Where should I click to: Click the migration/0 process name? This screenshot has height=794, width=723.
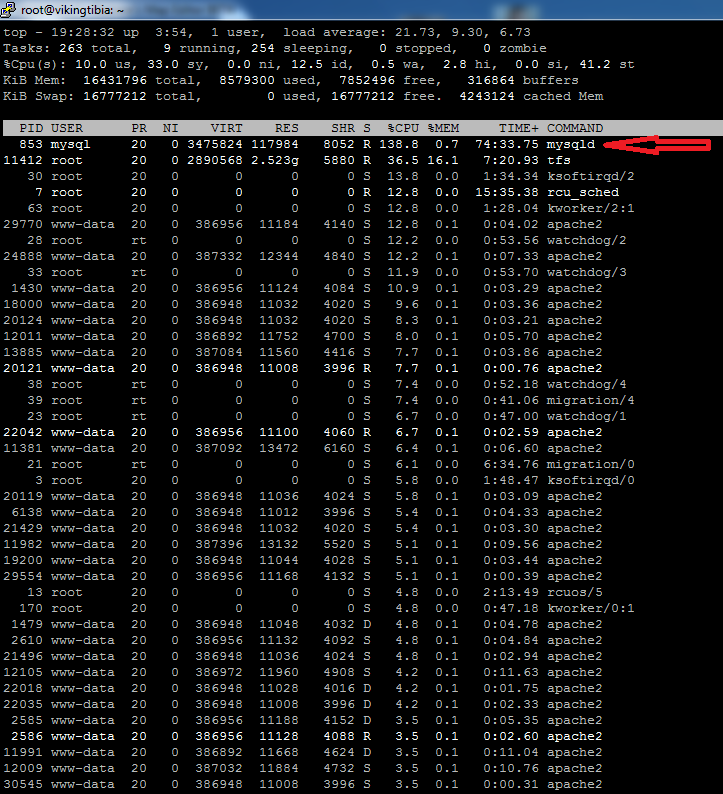tap(590, 464)
